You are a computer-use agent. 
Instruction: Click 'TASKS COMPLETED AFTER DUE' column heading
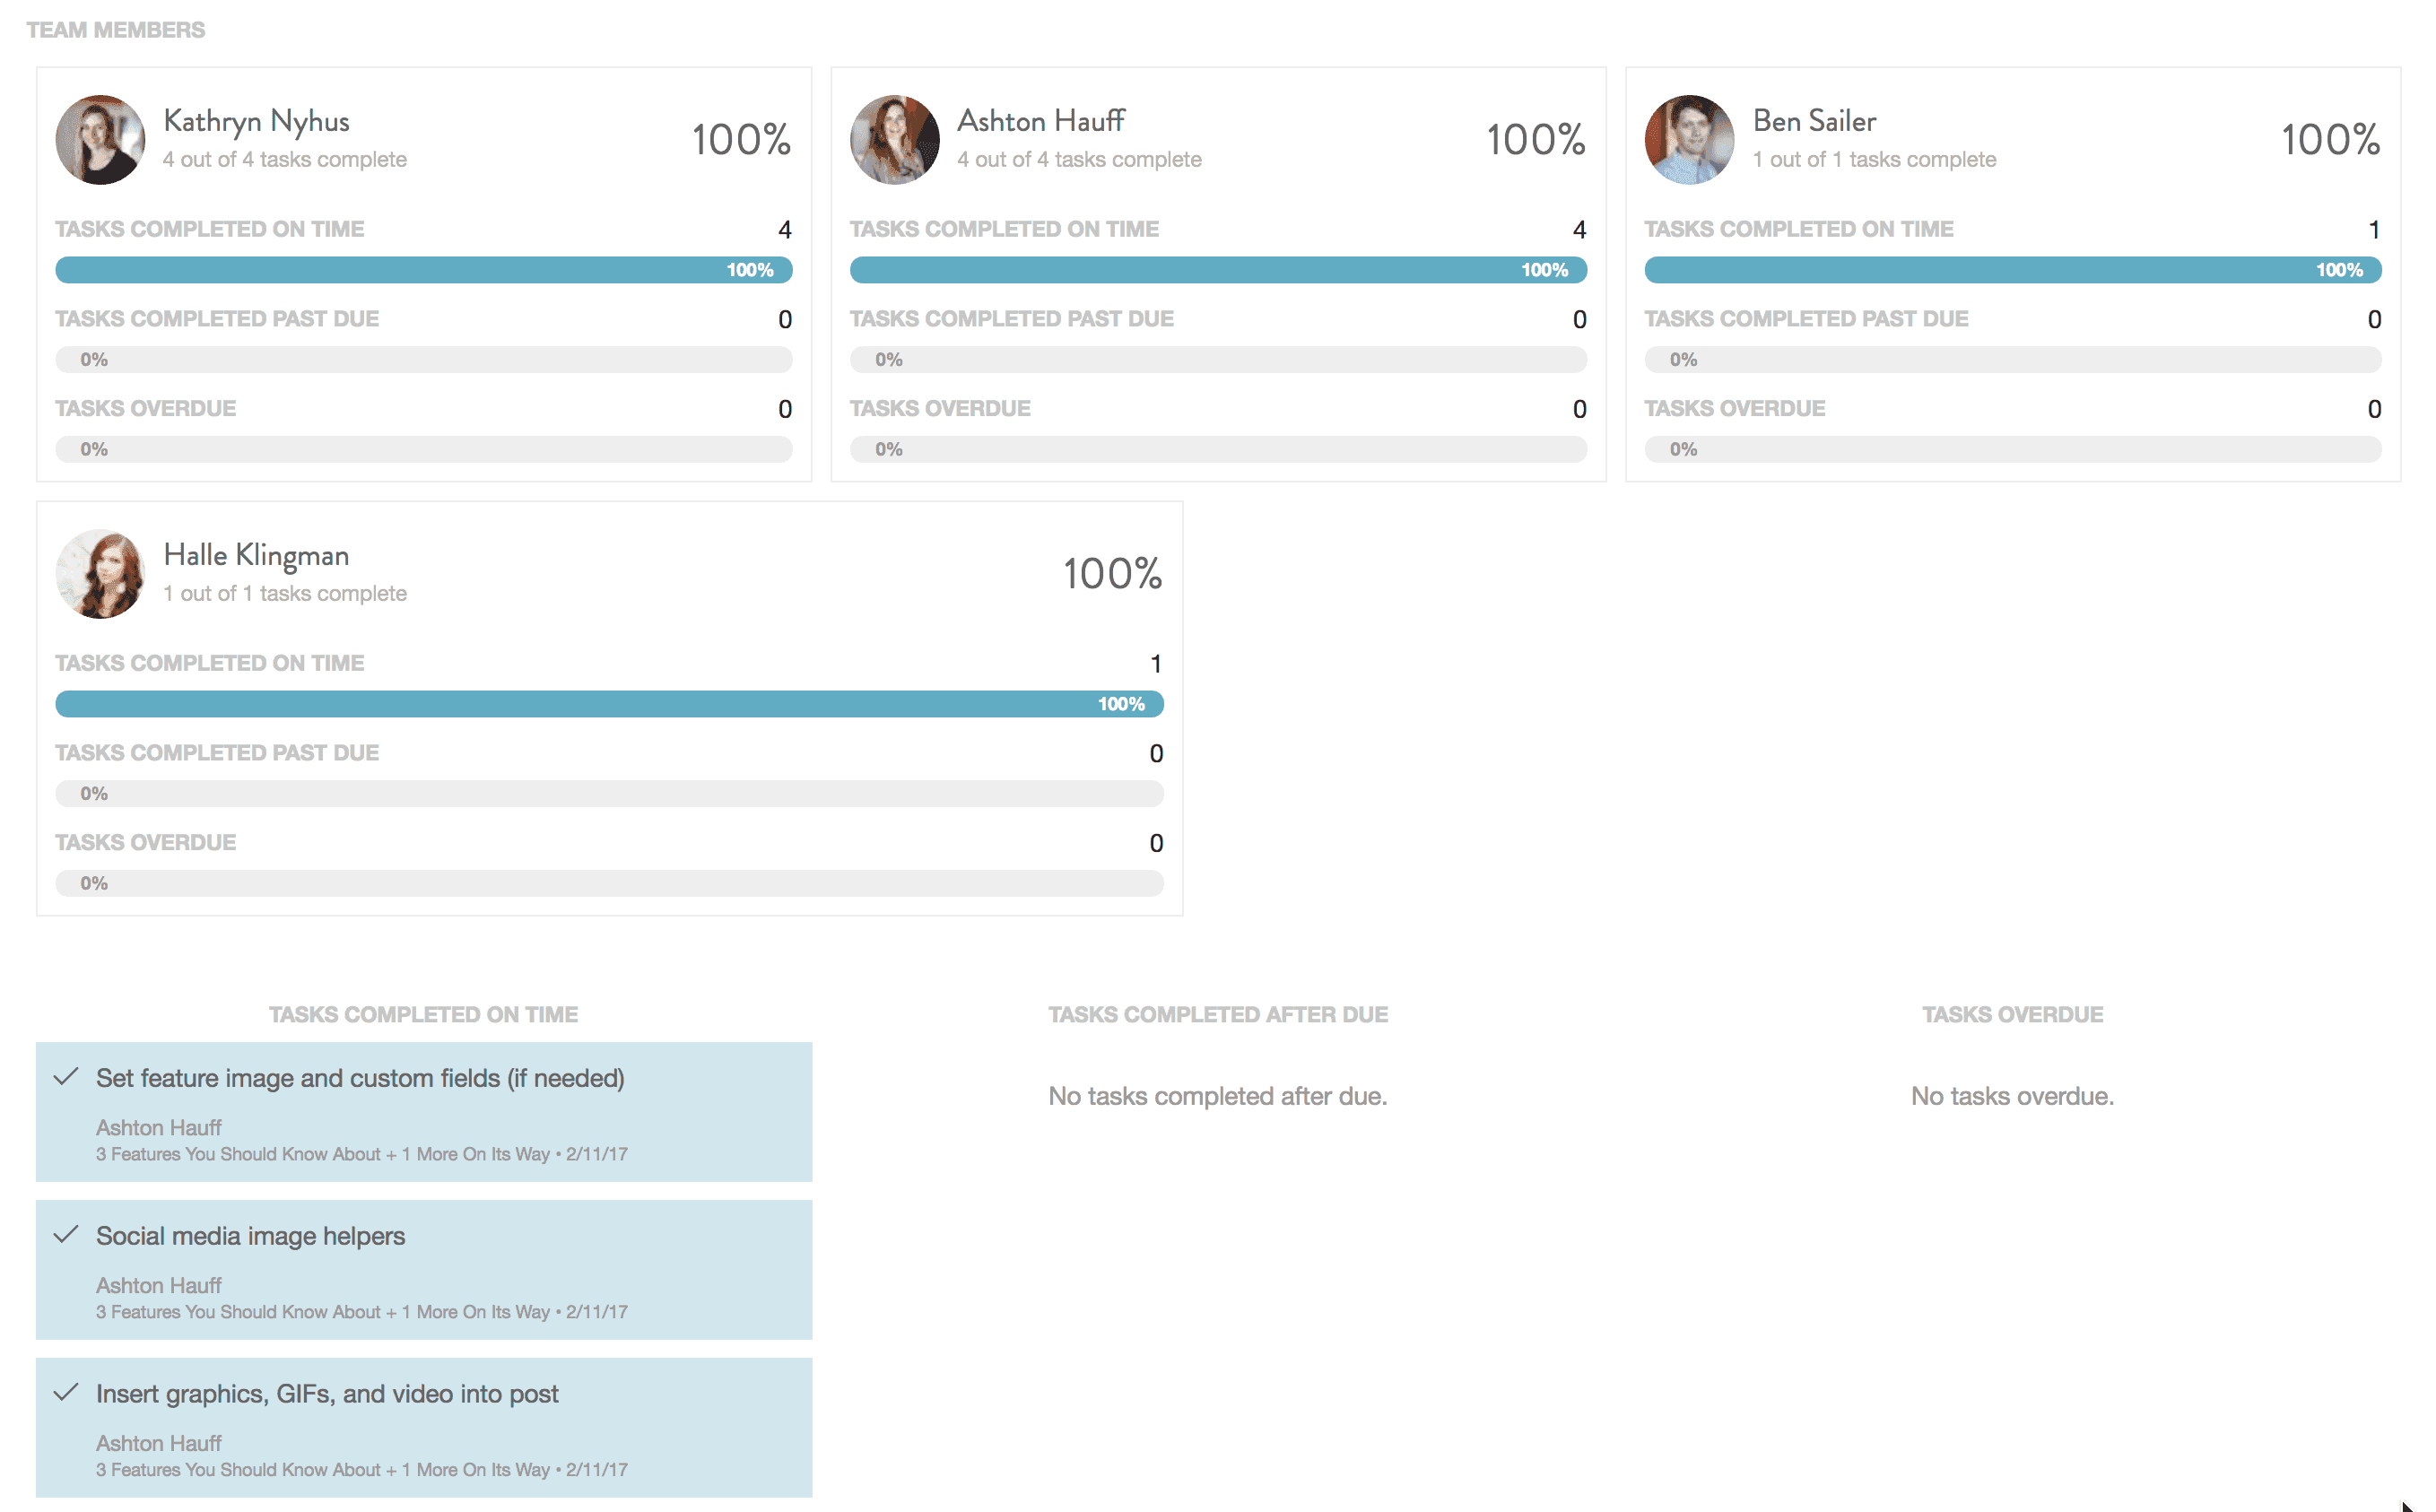(x=1218, y=1015)
